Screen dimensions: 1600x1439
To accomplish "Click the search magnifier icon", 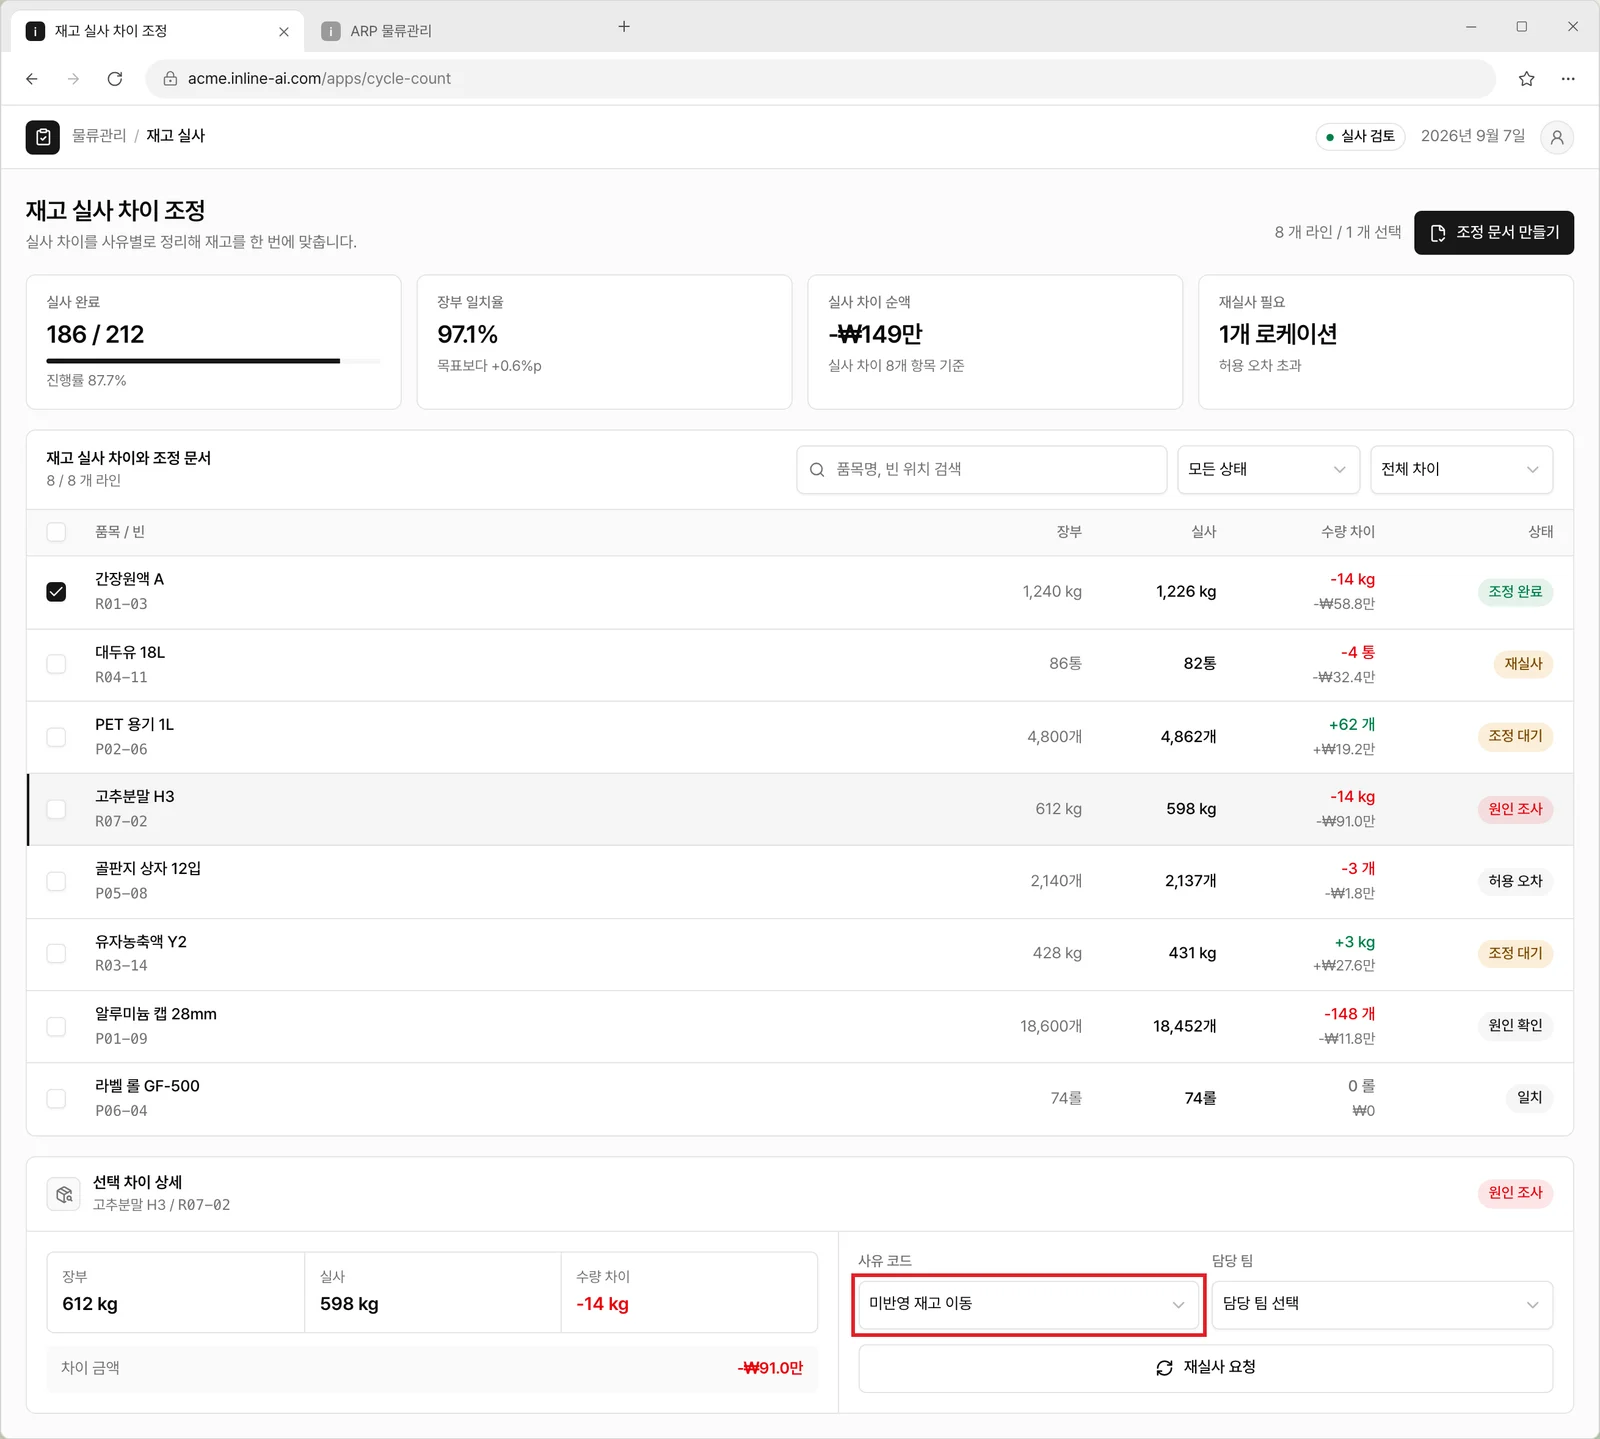I will tap(817, 470).
